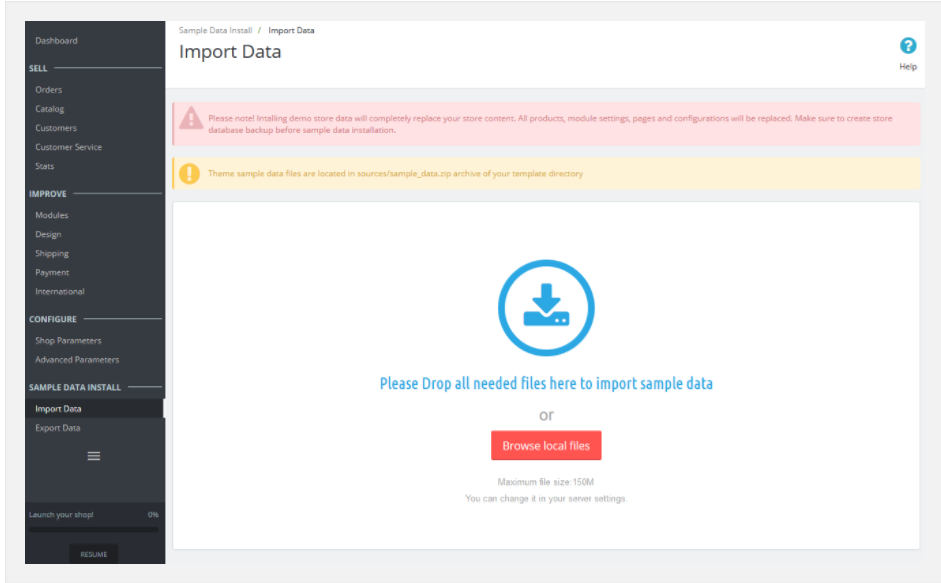Image resolution: width=941 pixels, height=583 pixels.
Task: Click Sample Data Install breadcrumb link
Action: 215,30
